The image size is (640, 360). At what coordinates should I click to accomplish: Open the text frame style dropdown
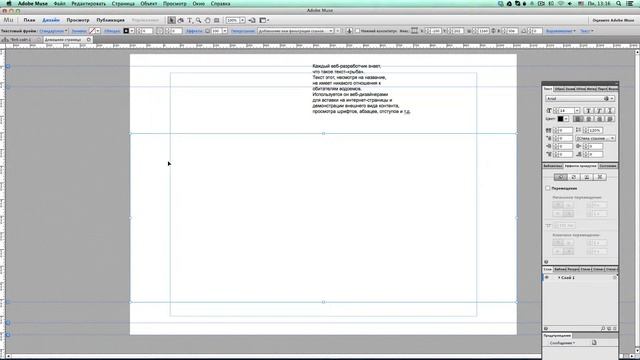(53, 31)
